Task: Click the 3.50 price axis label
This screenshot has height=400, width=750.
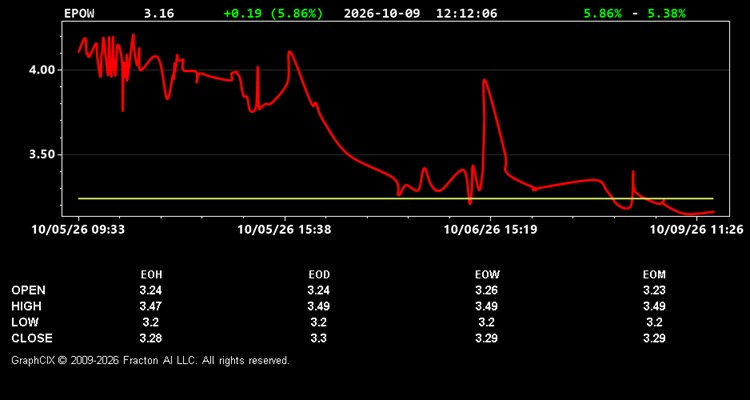Action: coord(43,155)
